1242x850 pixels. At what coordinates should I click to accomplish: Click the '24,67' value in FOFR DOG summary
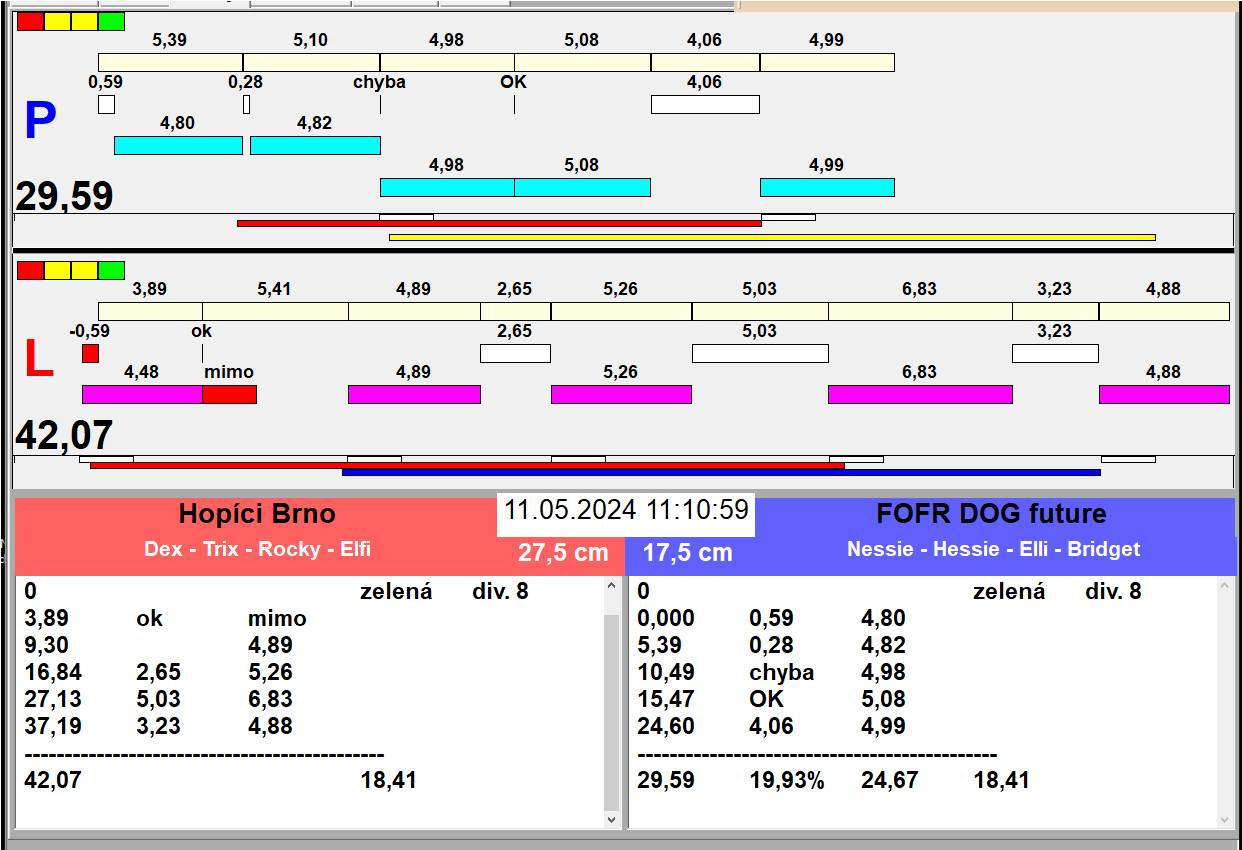coord(889,781)
